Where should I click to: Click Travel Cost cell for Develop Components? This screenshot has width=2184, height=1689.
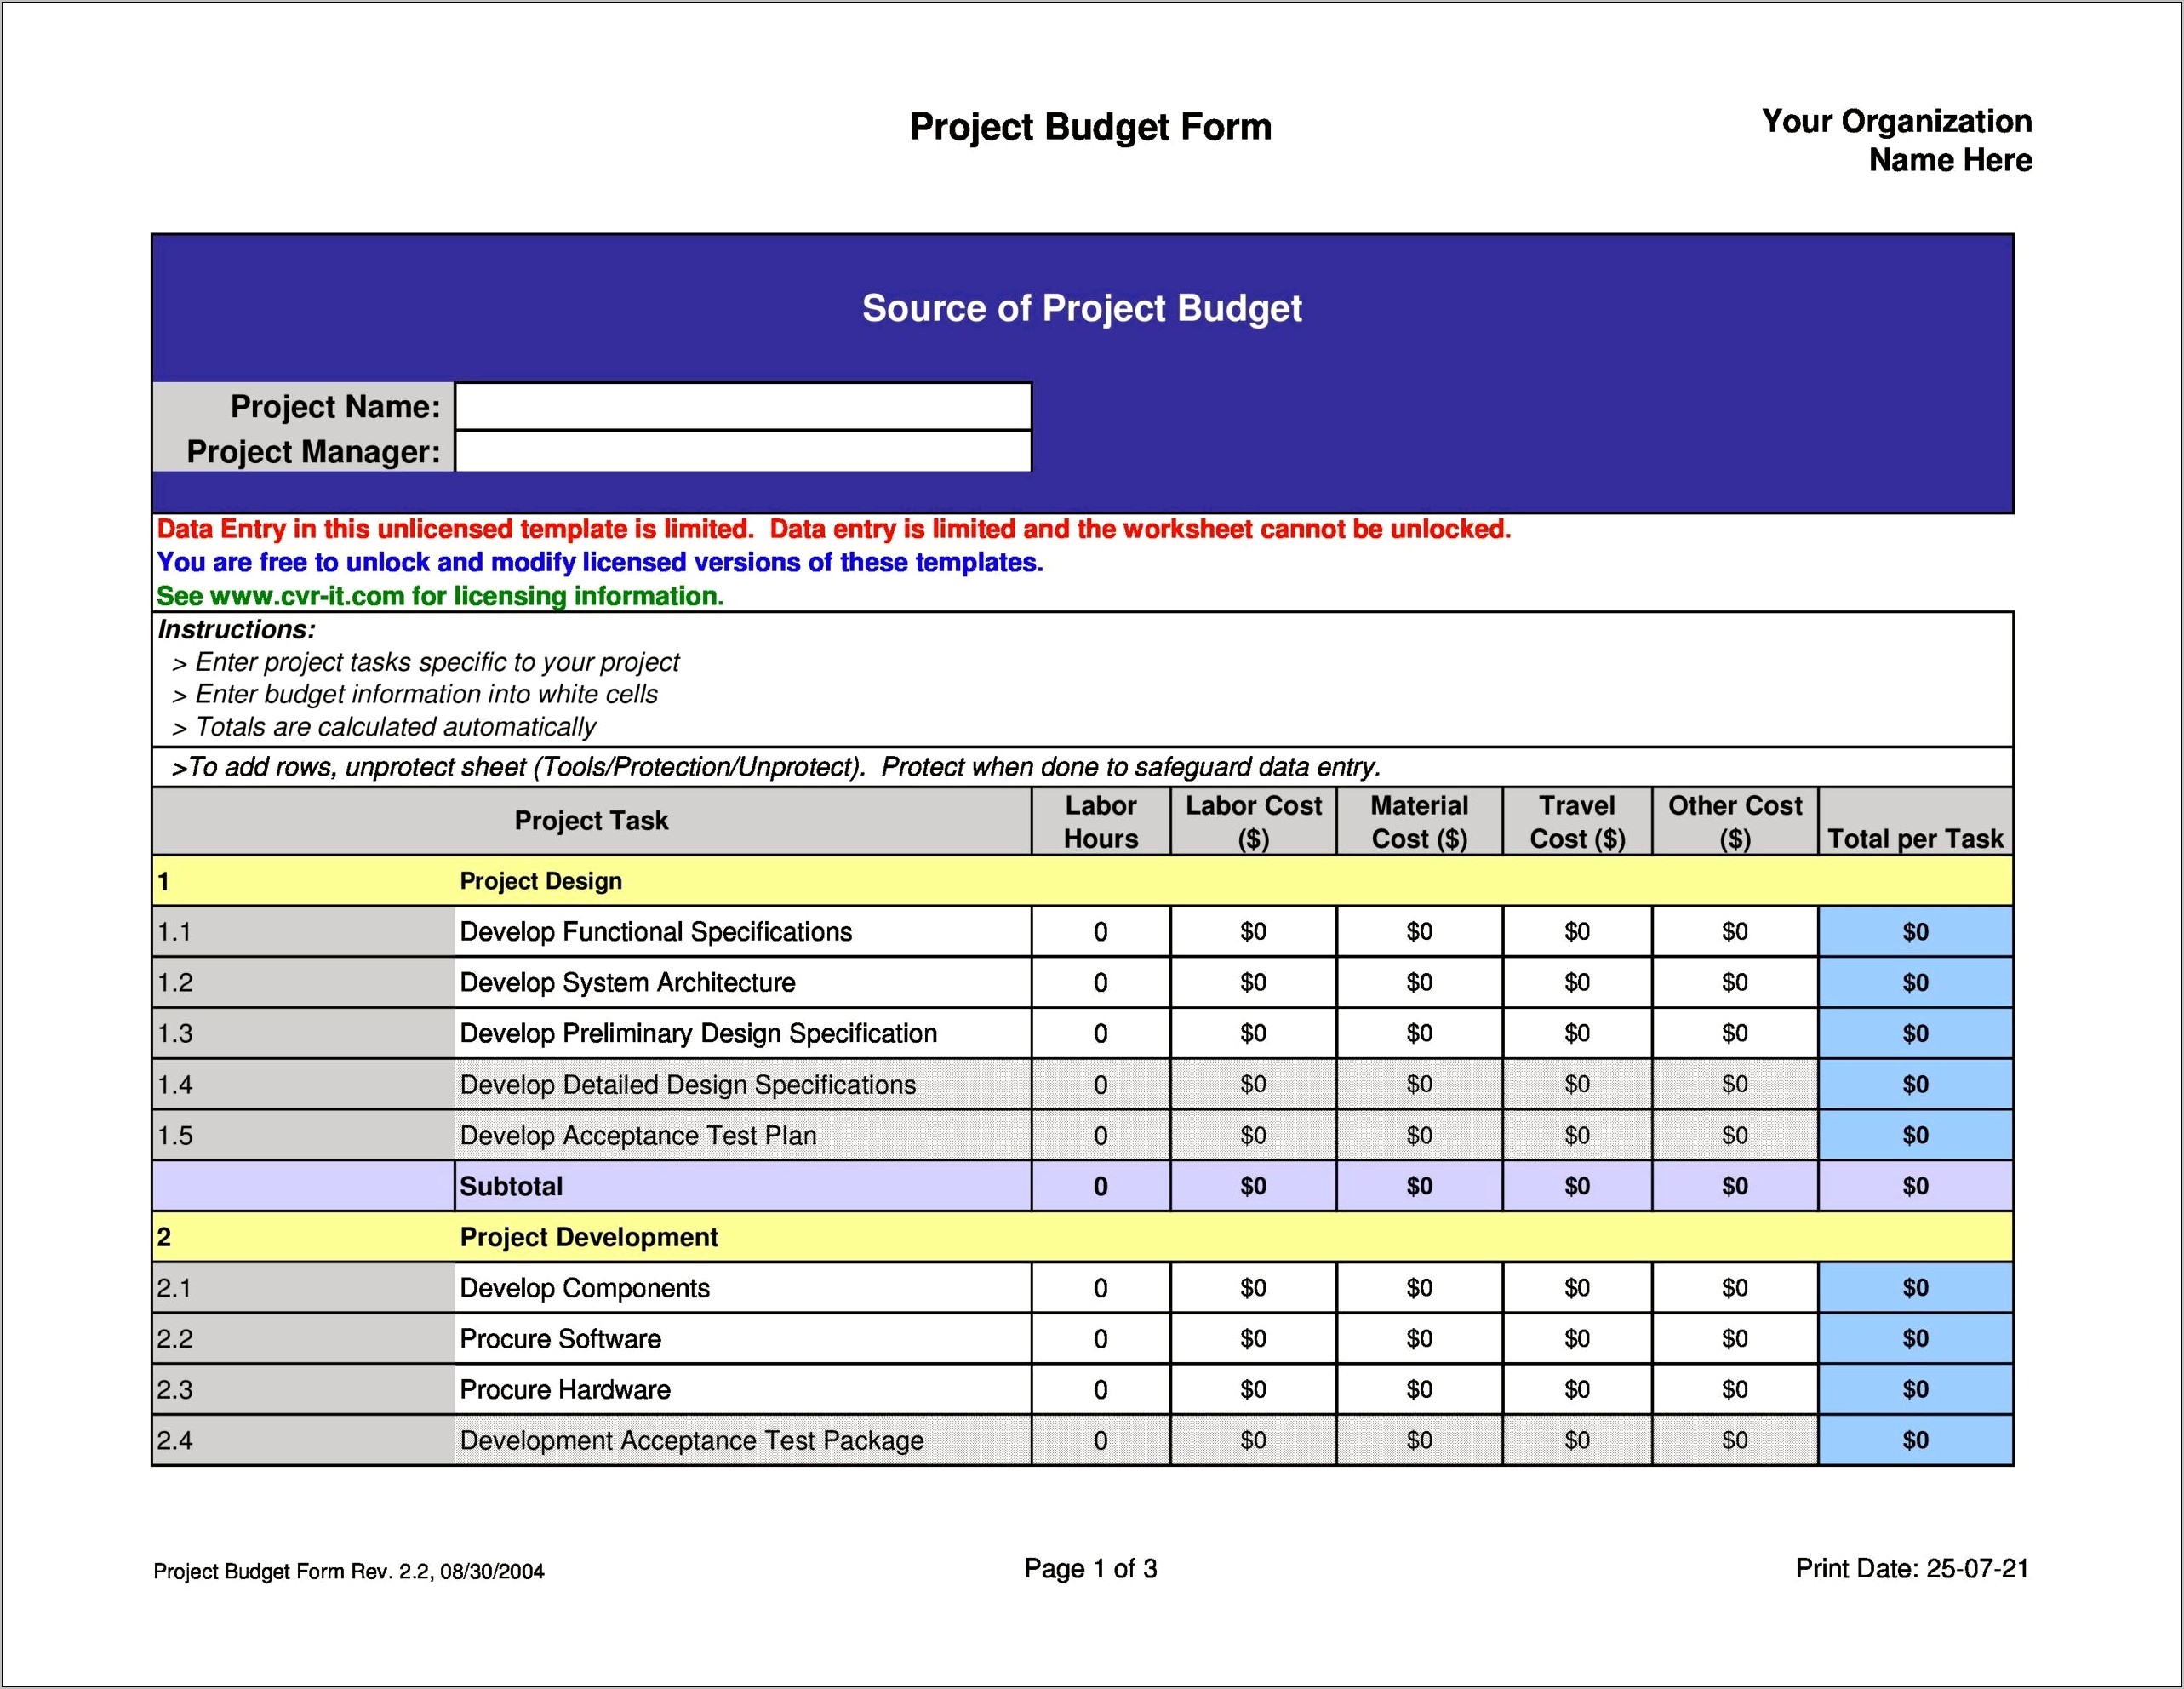click(1577, 1288)
